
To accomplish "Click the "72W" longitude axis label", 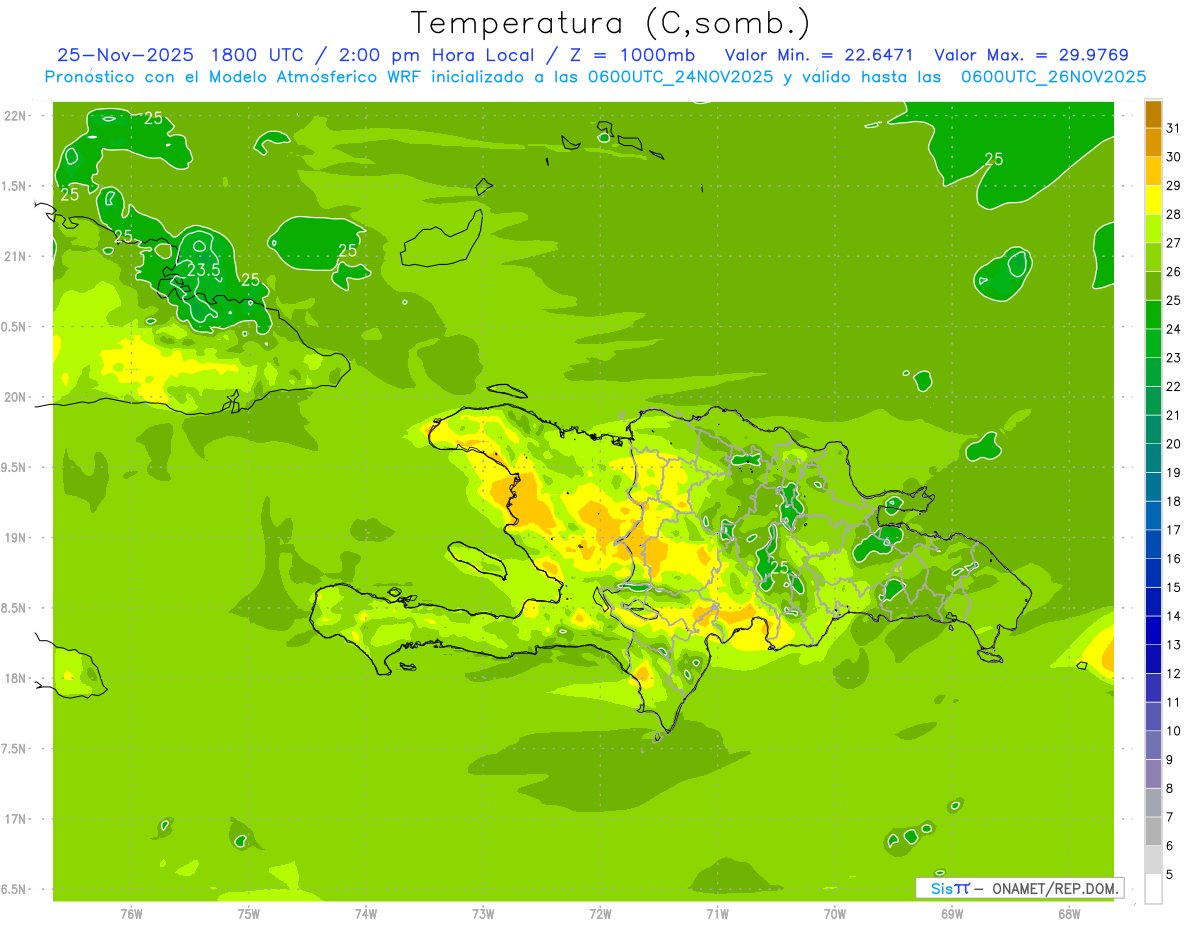I will click(600, 915).
